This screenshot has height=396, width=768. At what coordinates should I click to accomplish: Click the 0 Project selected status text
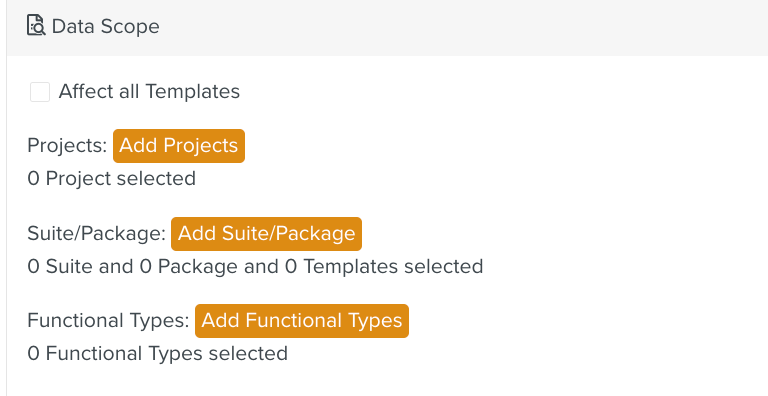point(112,178)
